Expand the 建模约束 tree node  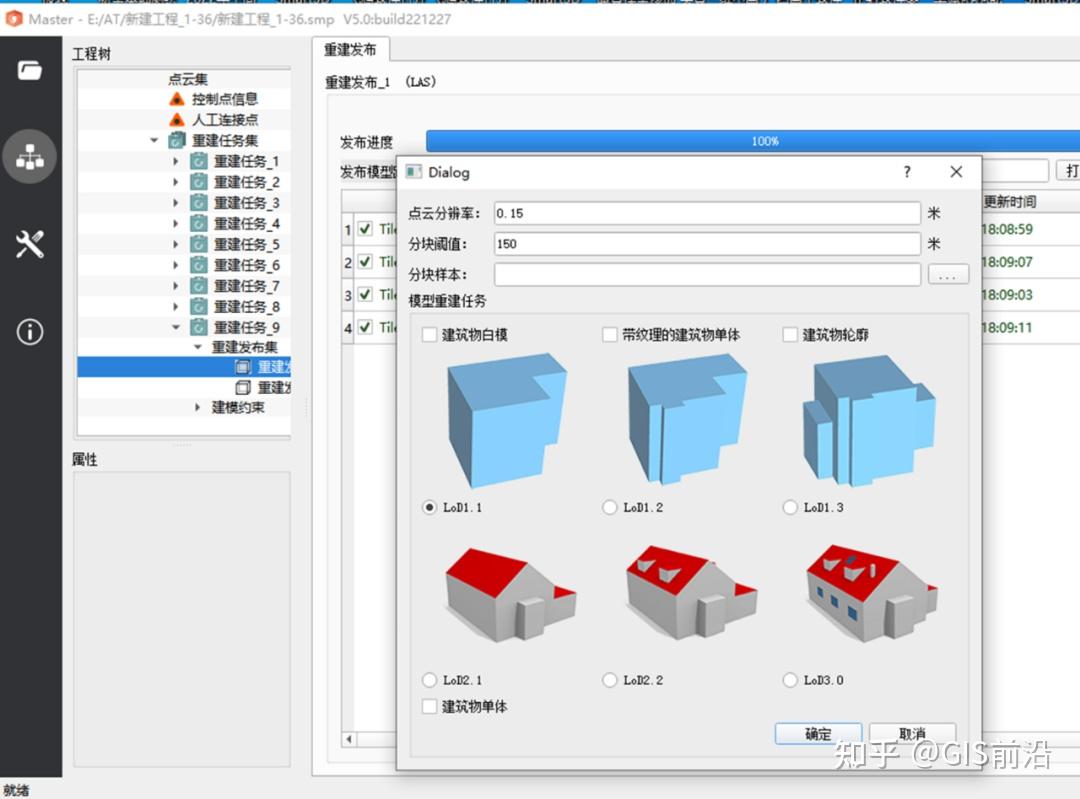(x=198, y=407)
